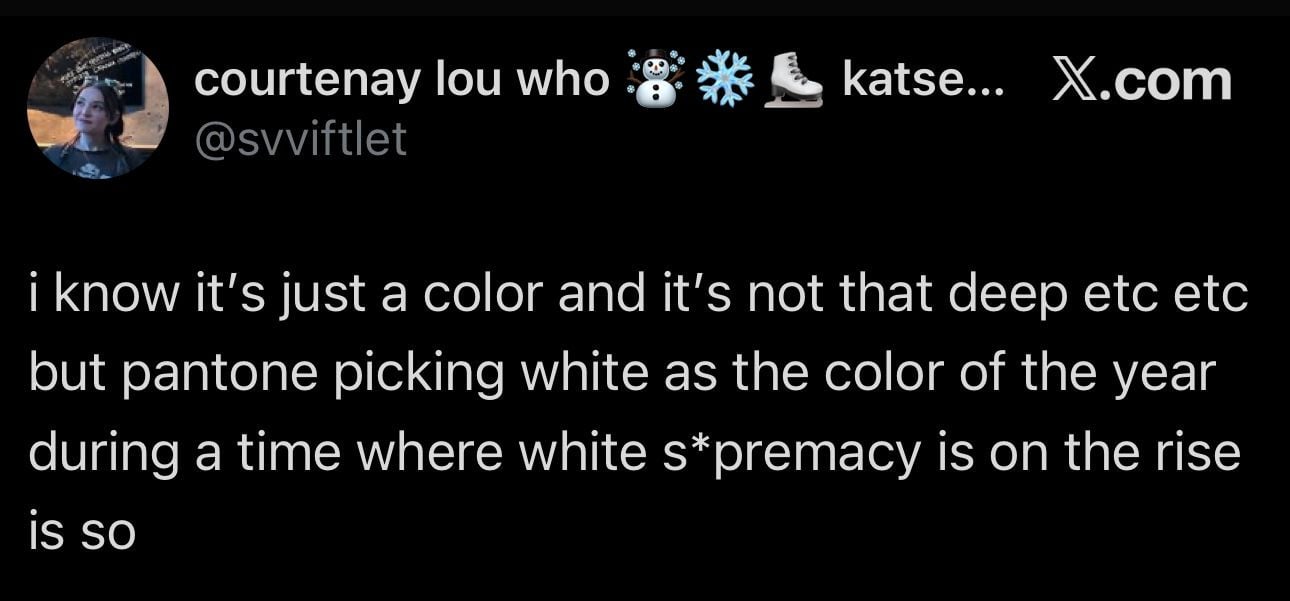Click the word "during" in the tweet
The width and height of the screenshot is (1290, 601).
(x=97, y=453)
